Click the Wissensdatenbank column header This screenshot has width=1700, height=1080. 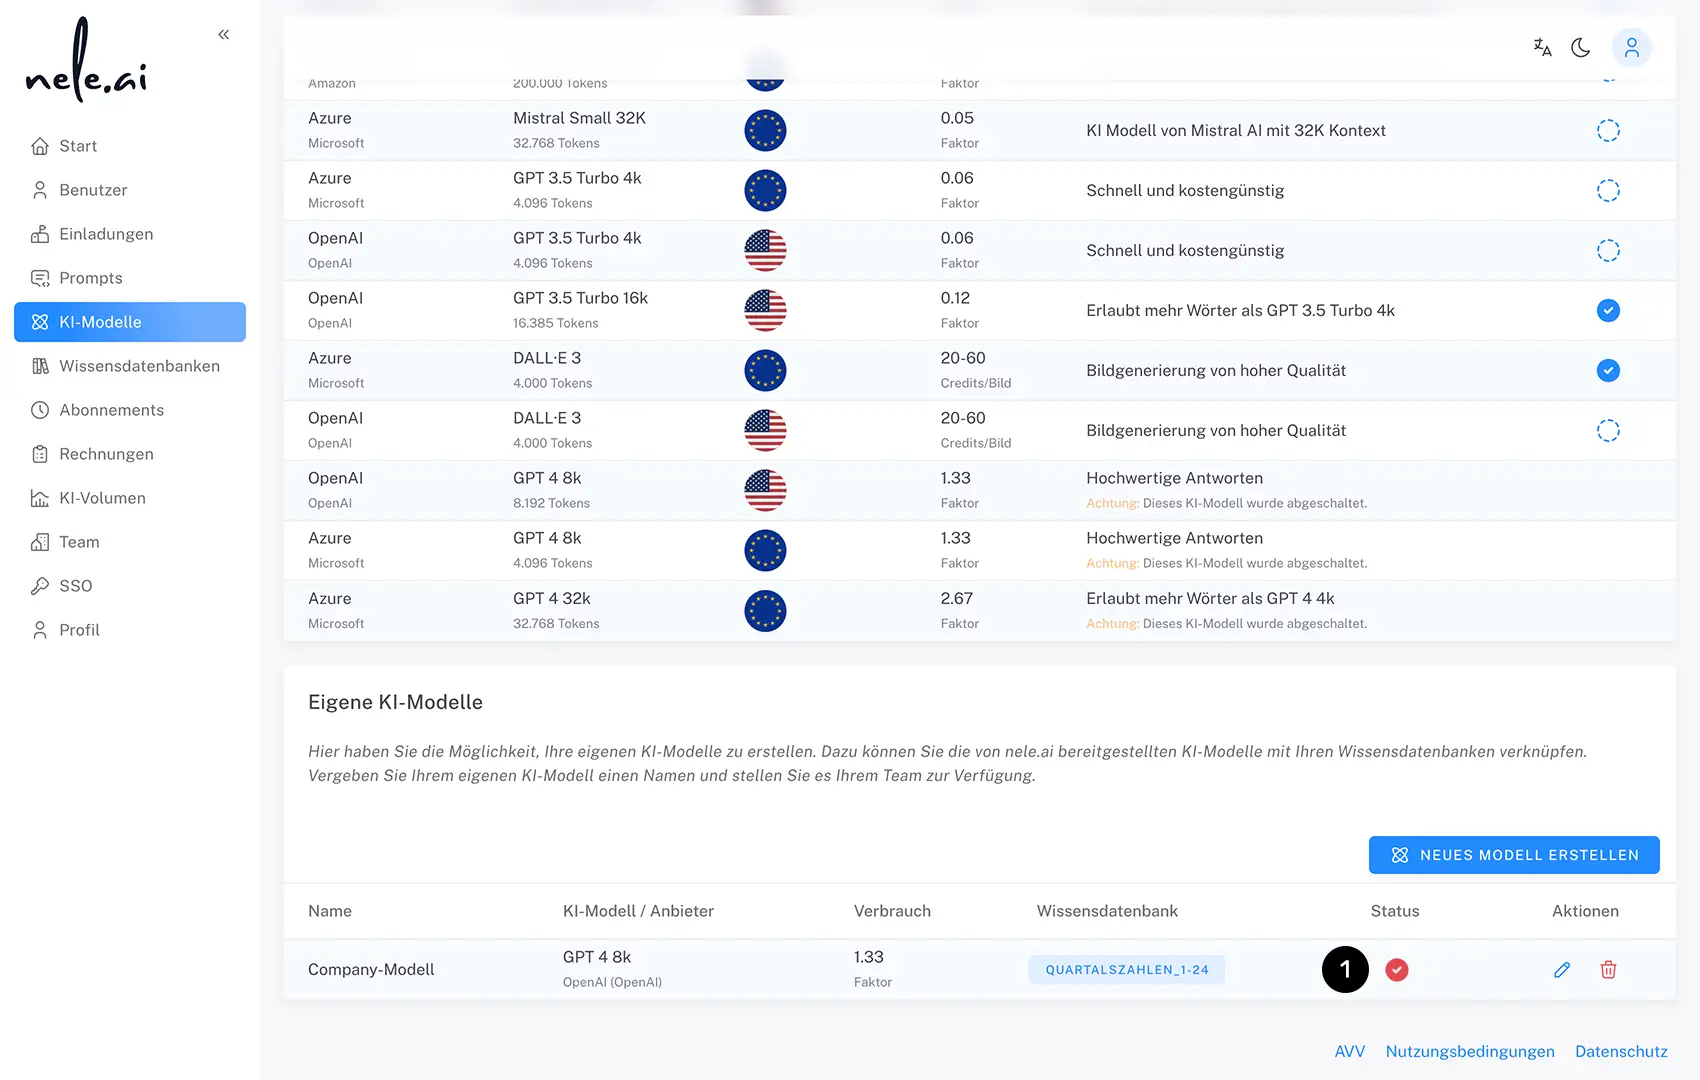click(1107, 911)
